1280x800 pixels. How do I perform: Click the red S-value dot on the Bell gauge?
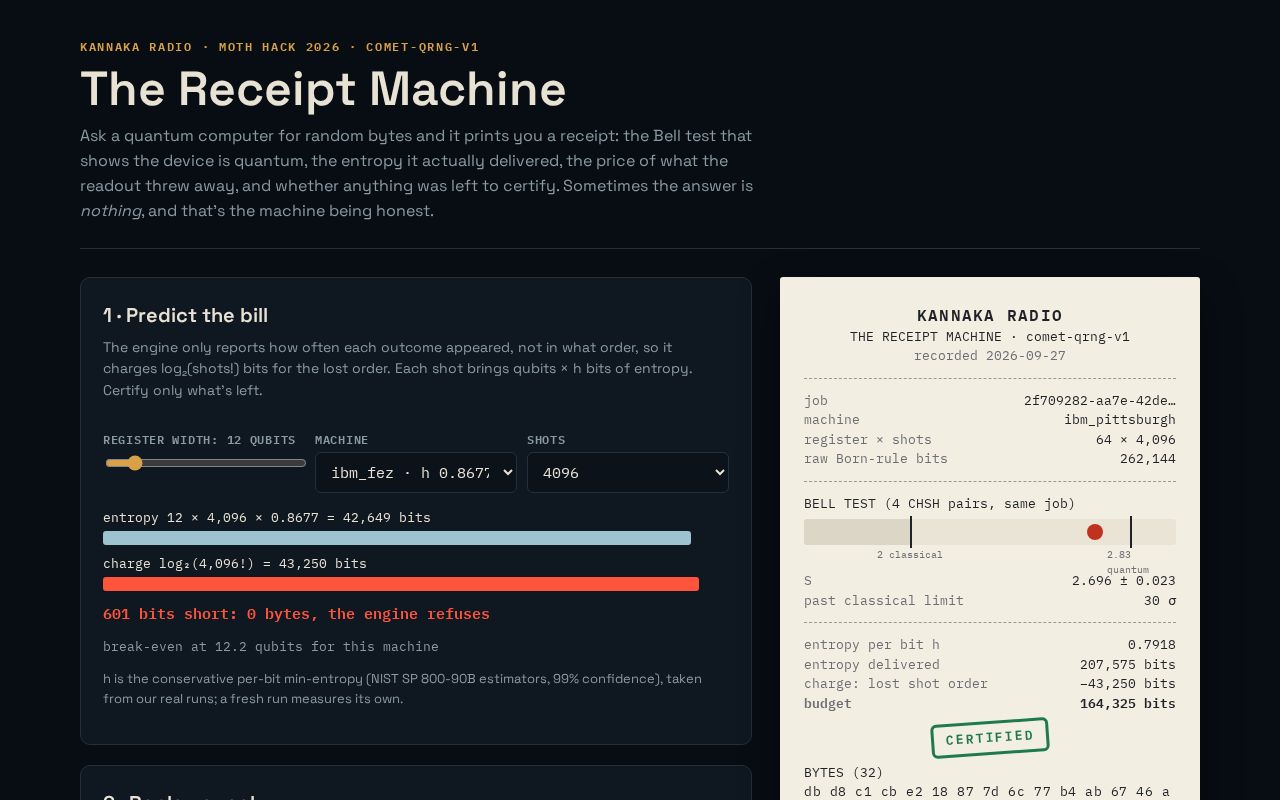1095,532
